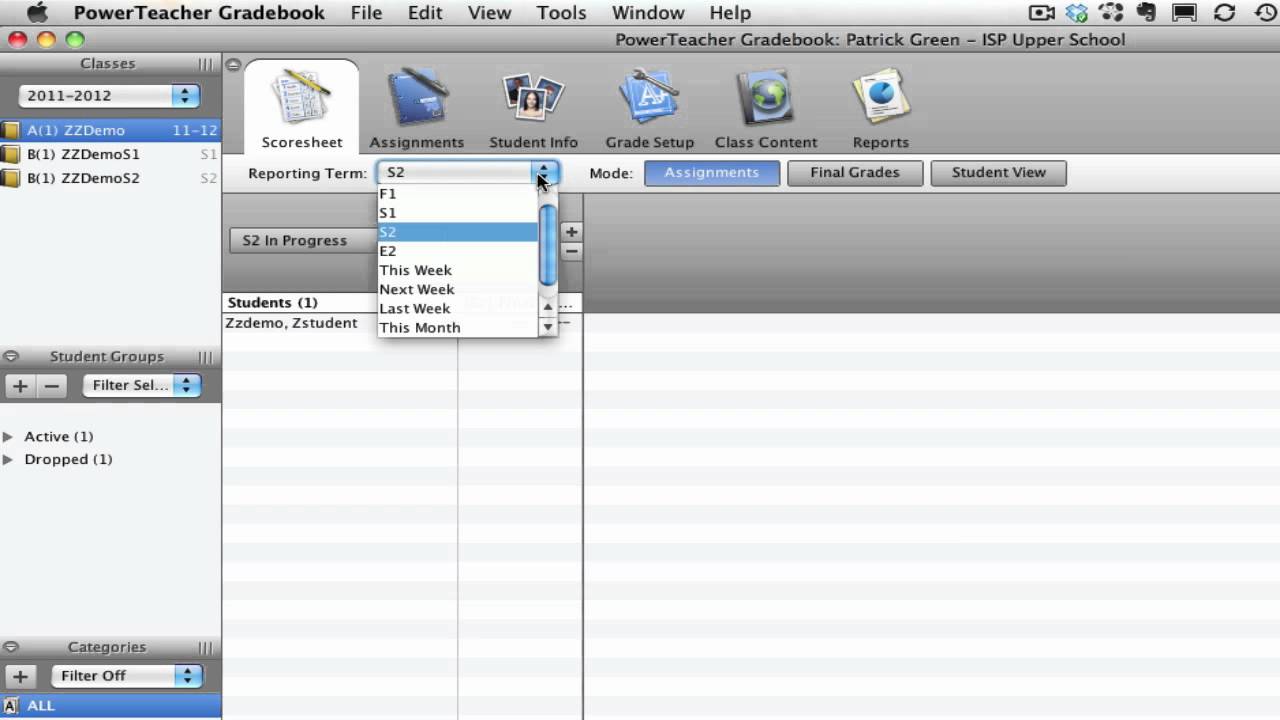This screenshot has height=720, width=1280.
Task: Remove student group with minus button
Action: click(x=52, y=385)
